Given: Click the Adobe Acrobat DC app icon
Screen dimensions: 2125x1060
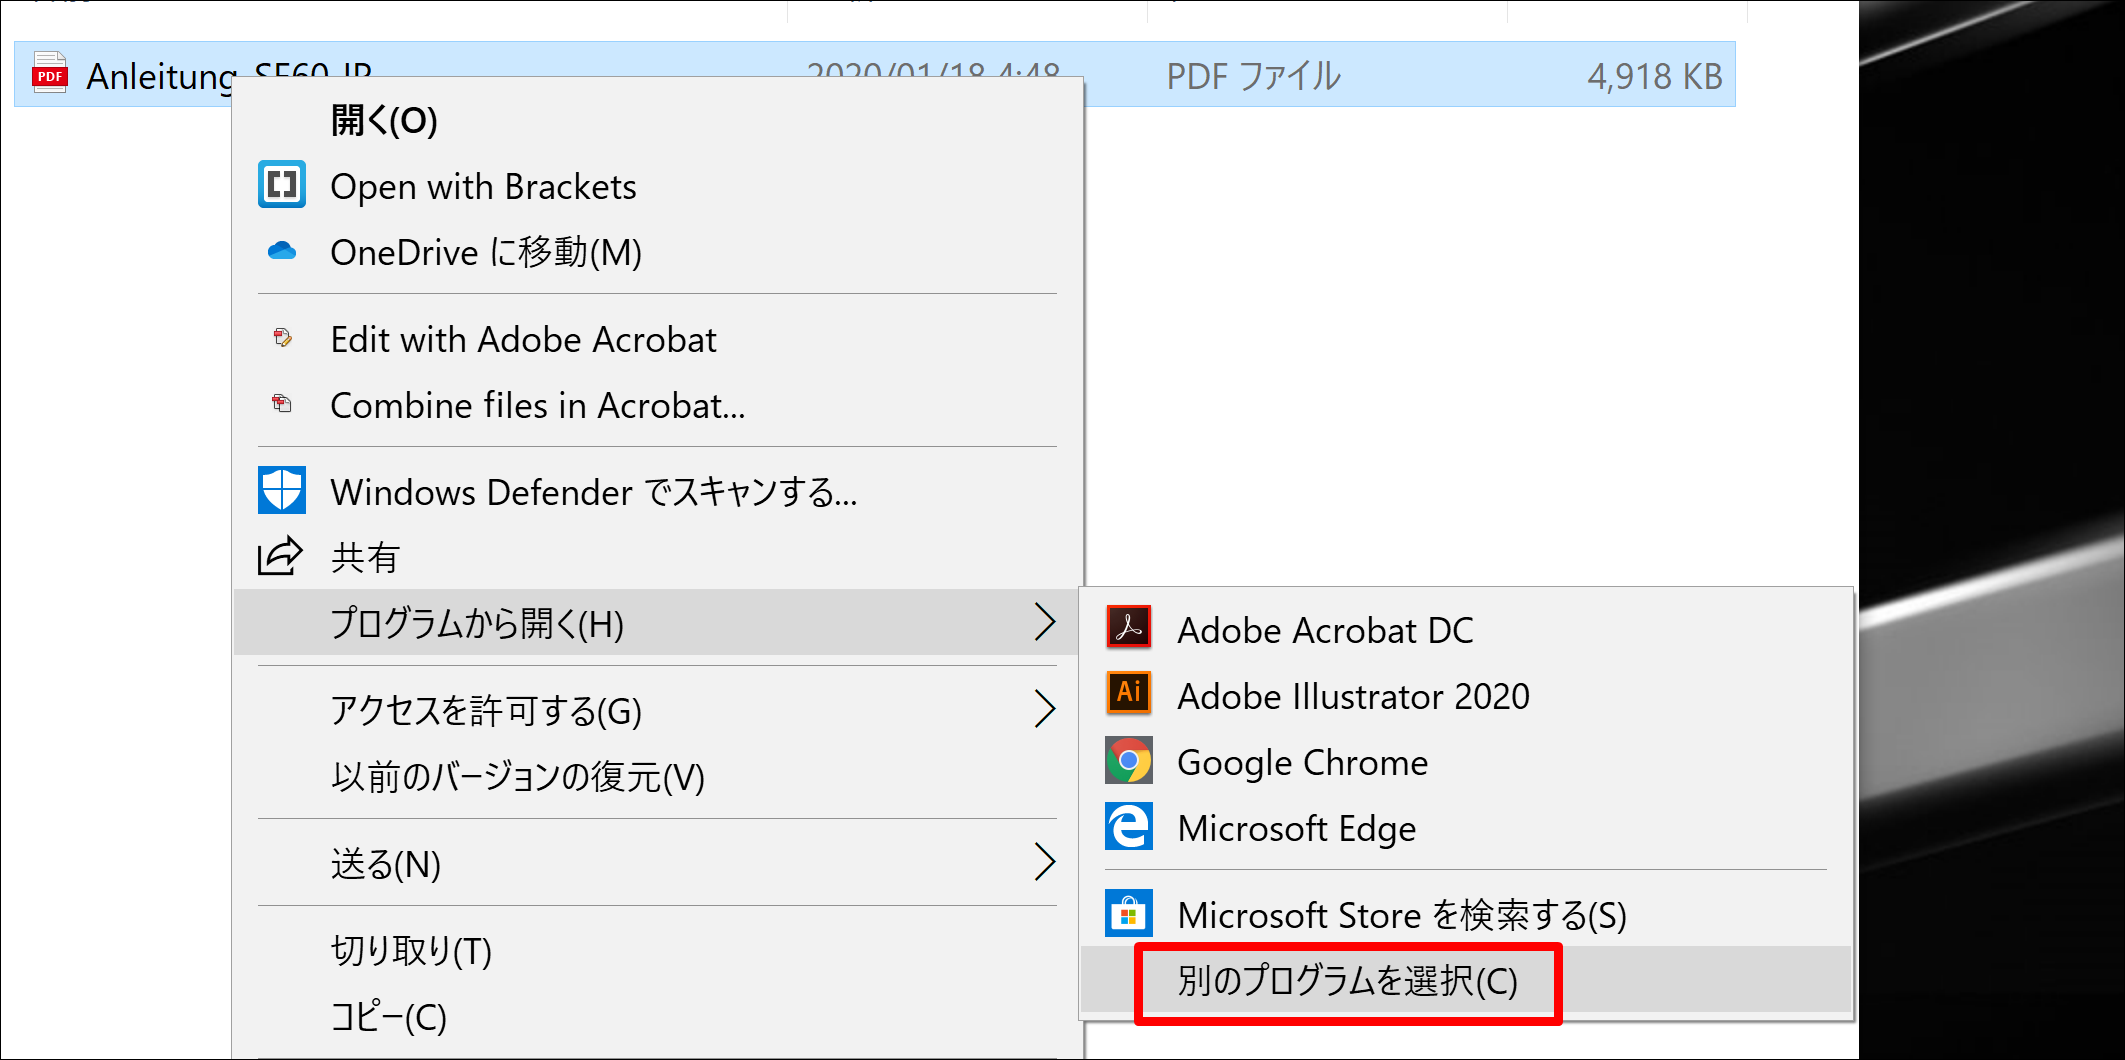Looking at the screenshot, I should point(1129,628).
